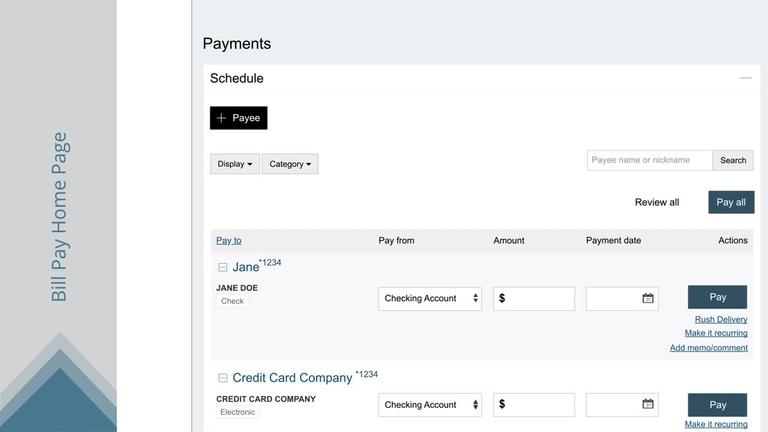Click the Payments page heading
The height and width of the screenshot is (432, 768).
[237, 44]
